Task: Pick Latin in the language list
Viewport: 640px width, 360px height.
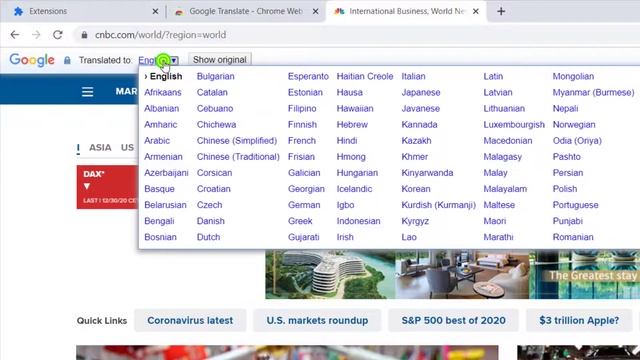Action: pos(493,76)
